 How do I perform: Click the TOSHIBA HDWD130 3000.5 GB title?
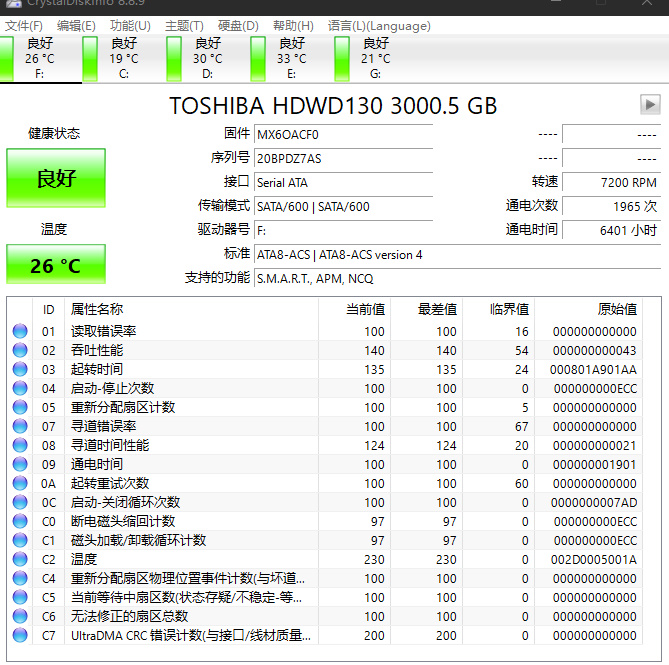click(x=333, y=105)
